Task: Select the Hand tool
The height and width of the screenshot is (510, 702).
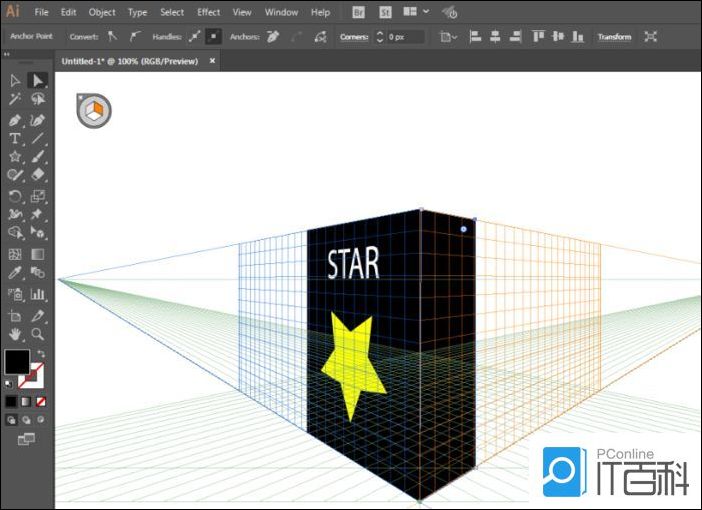Action: (16, 334)
